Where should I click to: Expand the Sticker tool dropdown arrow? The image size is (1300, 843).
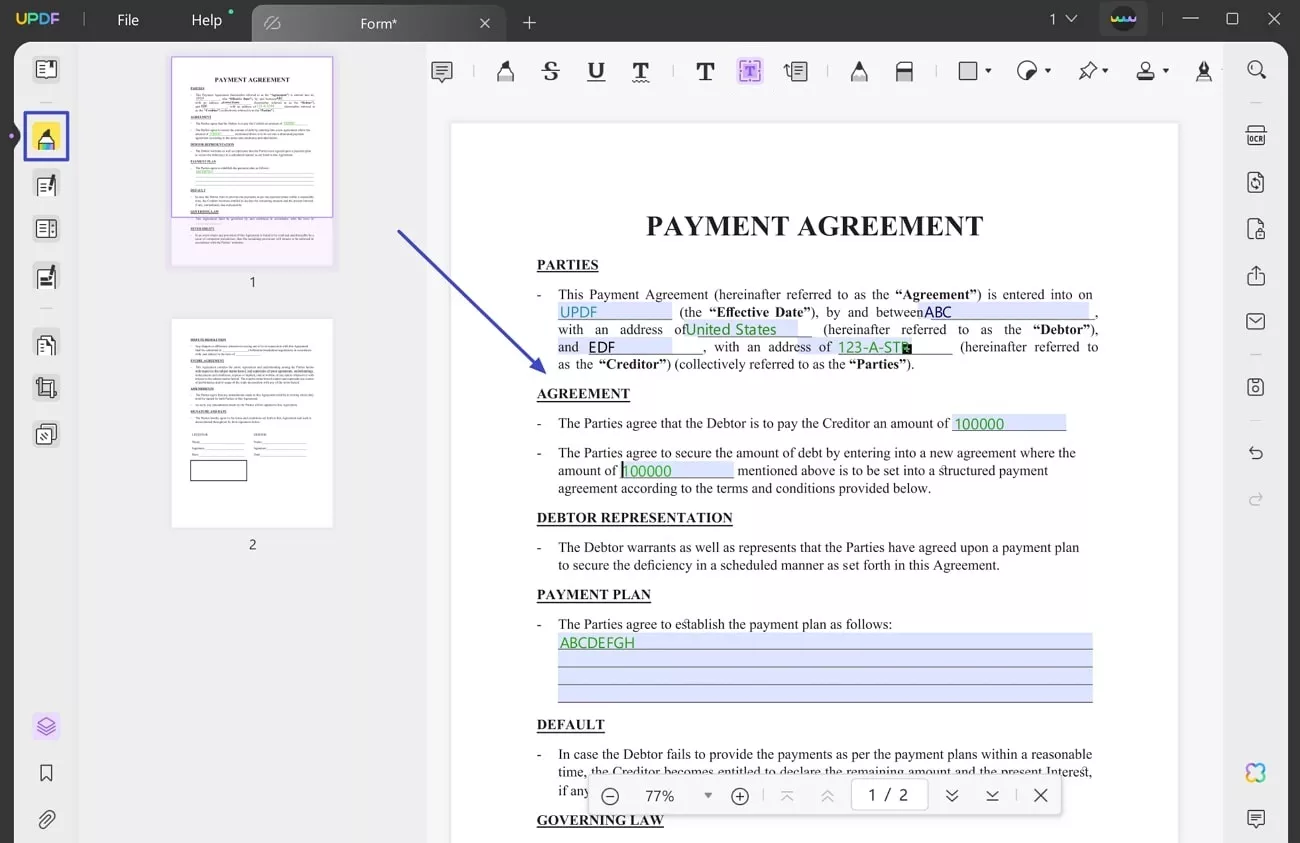point(1048,71)
